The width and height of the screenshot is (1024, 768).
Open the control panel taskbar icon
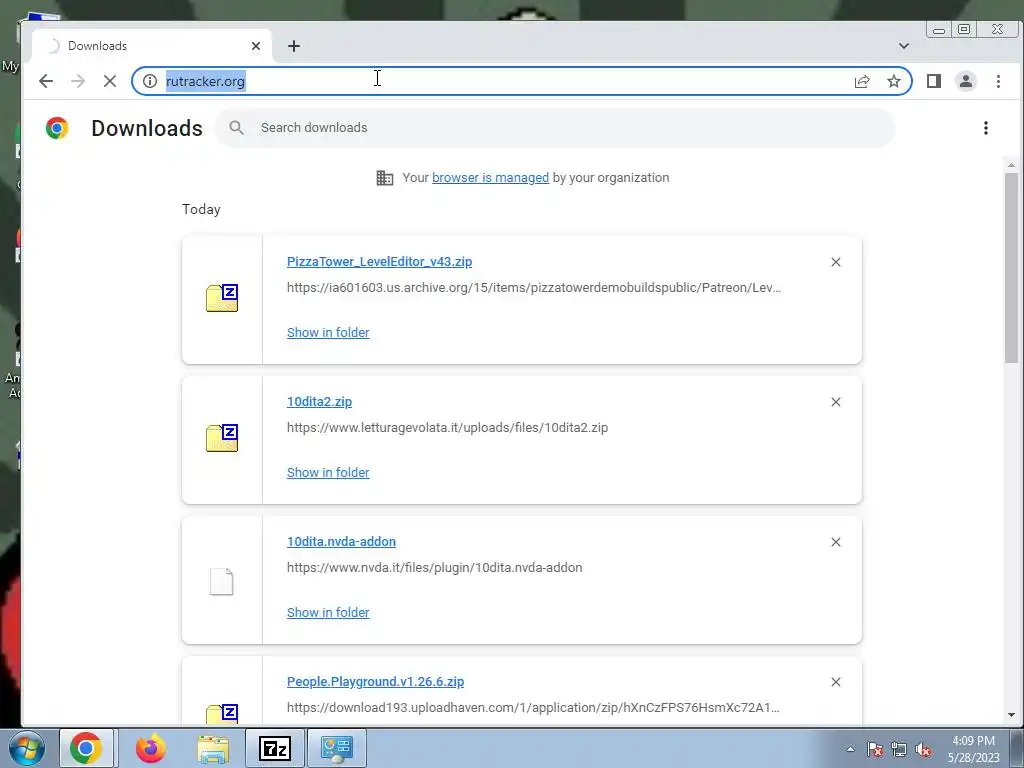tap(337, 748)
